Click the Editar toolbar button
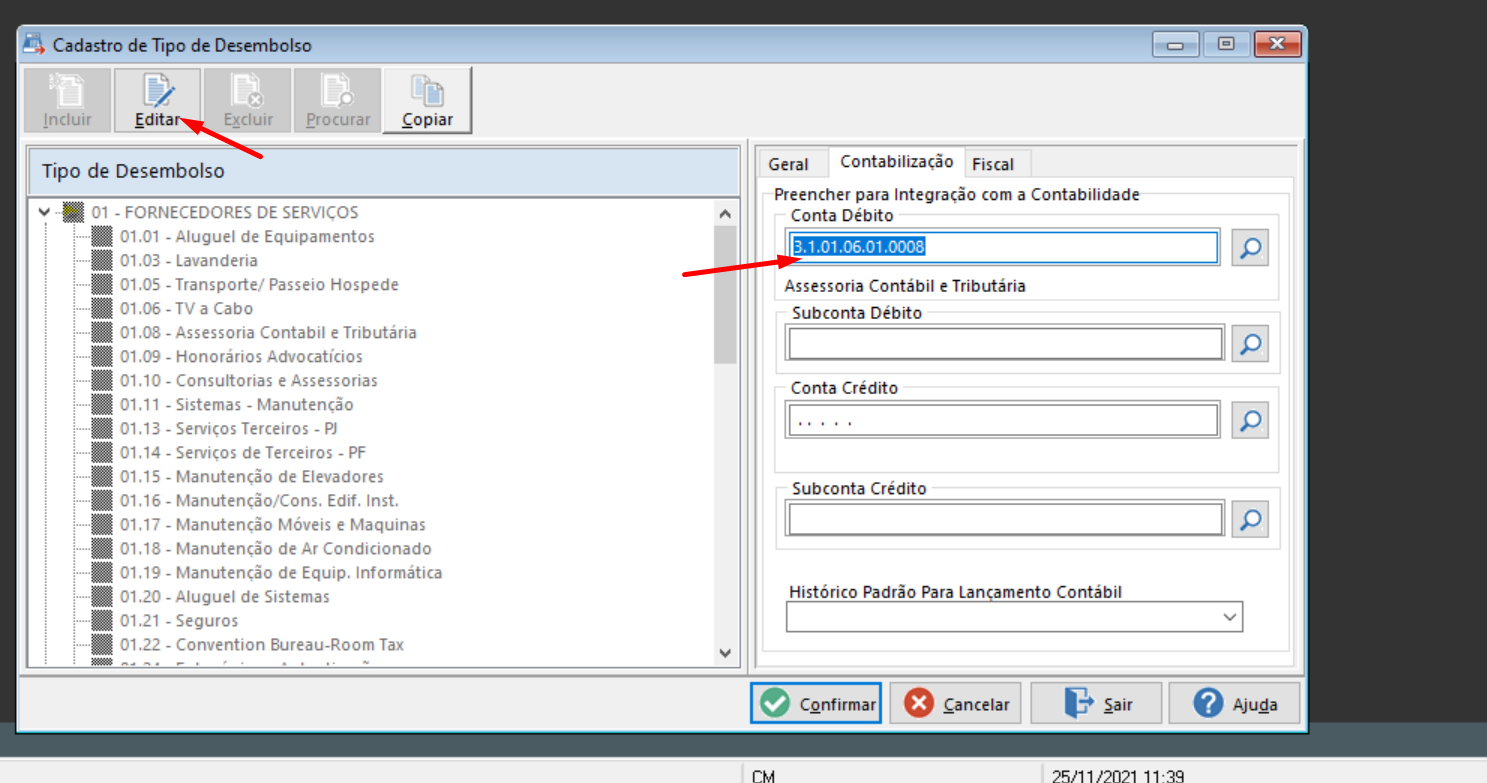 click(158, 100)
